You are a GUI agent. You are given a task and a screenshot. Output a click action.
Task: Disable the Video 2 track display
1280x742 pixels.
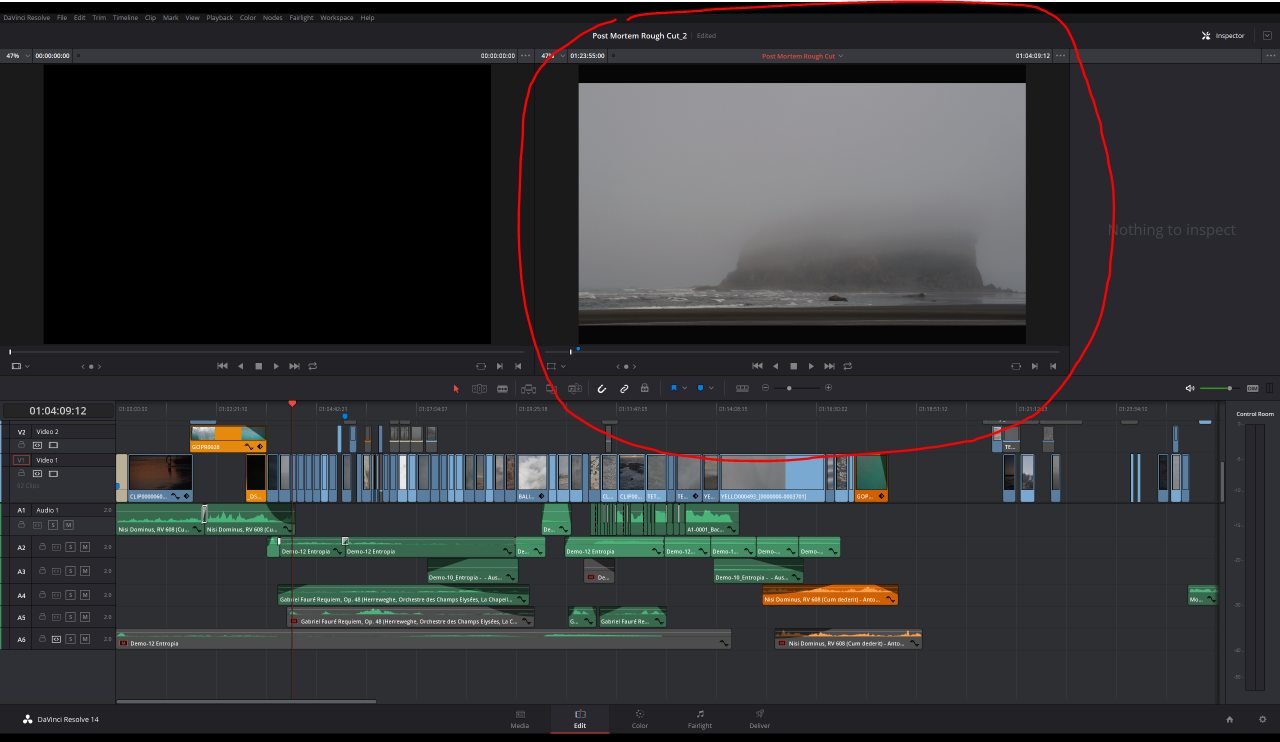[x=53, y=444]
